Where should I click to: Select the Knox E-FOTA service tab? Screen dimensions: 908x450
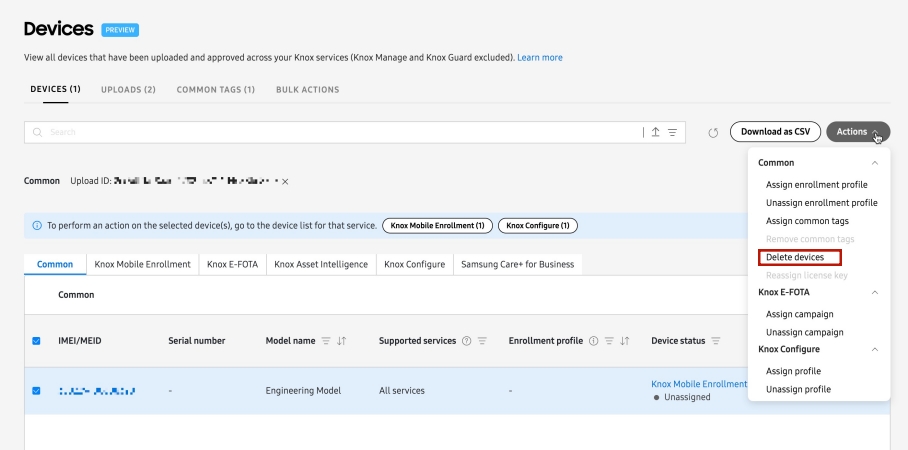tap(233, 264)
